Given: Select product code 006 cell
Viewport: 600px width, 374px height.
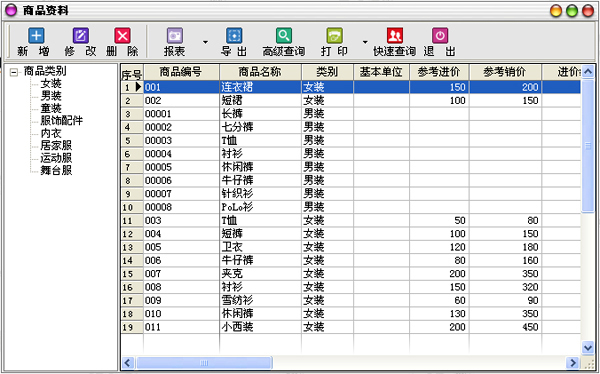Looking at the screenshot, I should pyautogui.click(x=181, y=260).
